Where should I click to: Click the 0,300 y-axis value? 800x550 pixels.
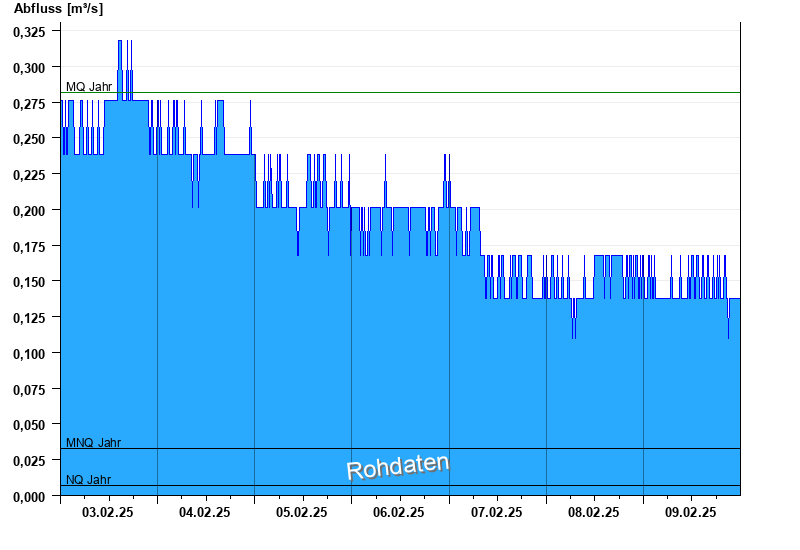point(29,68)
